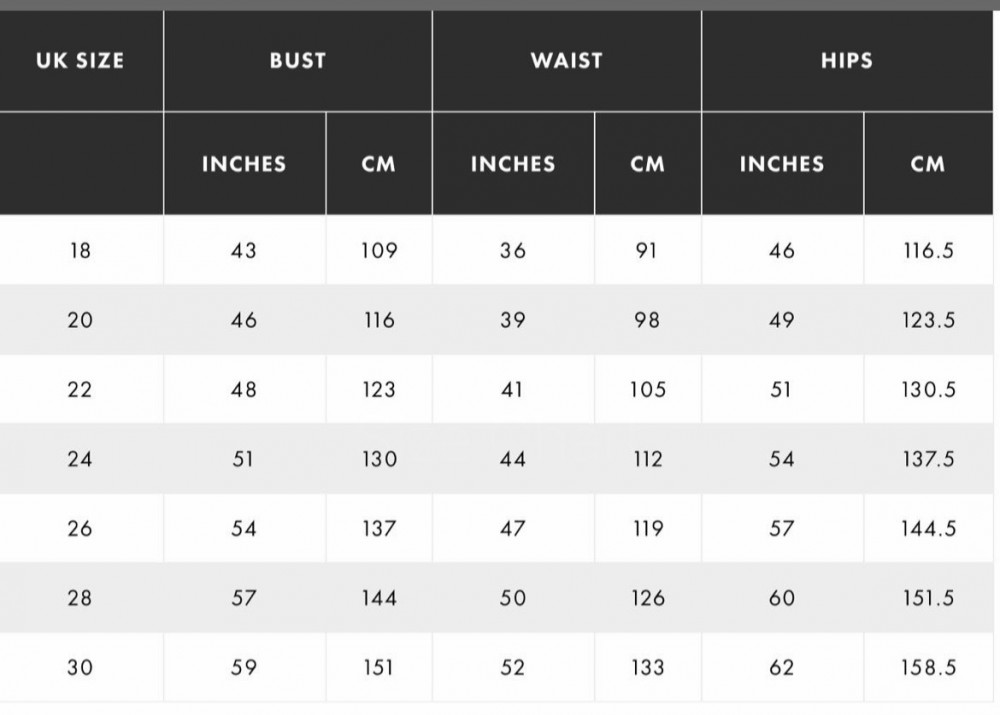Image resolution: width=1000 pixels, height=715 pixels.
Task: Select UK size 20 row label
Action: (80, 320)
